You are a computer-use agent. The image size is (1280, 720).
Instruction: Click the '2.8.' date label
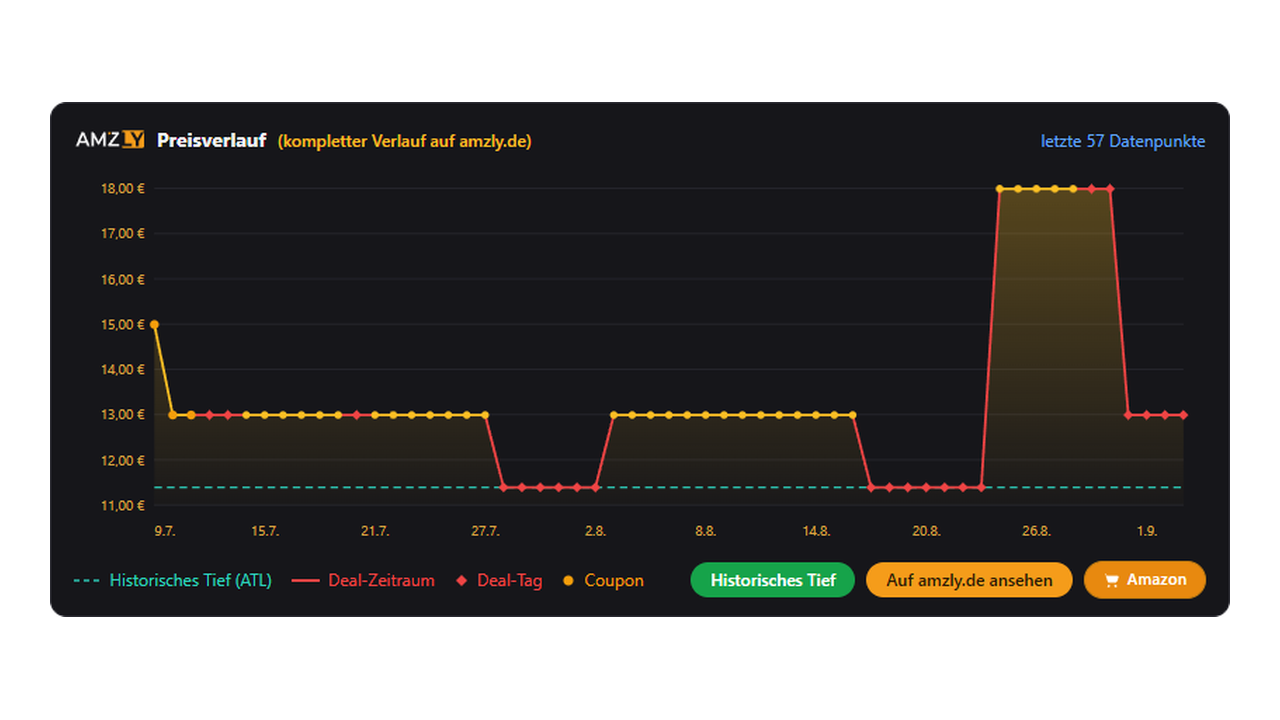tap(595, 531)
